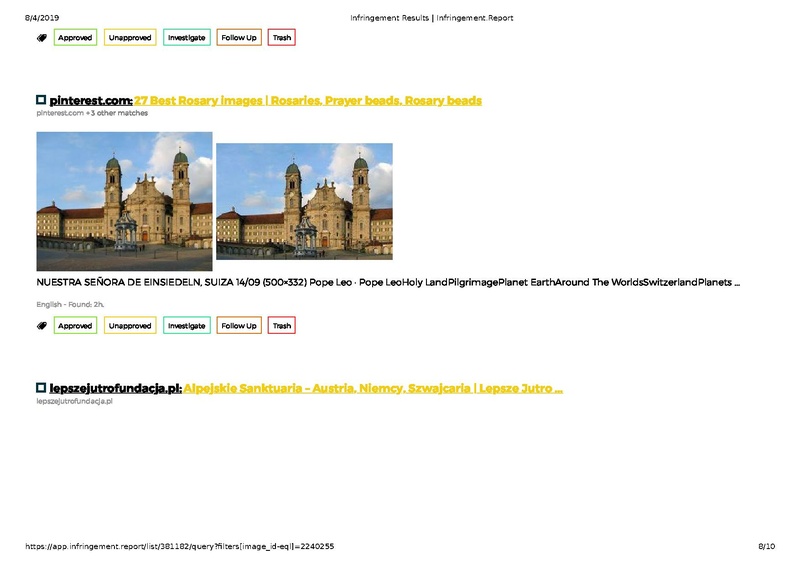The image size is (800, 565).
Task: Click the 8/10 page number
Action: (766, 546)
